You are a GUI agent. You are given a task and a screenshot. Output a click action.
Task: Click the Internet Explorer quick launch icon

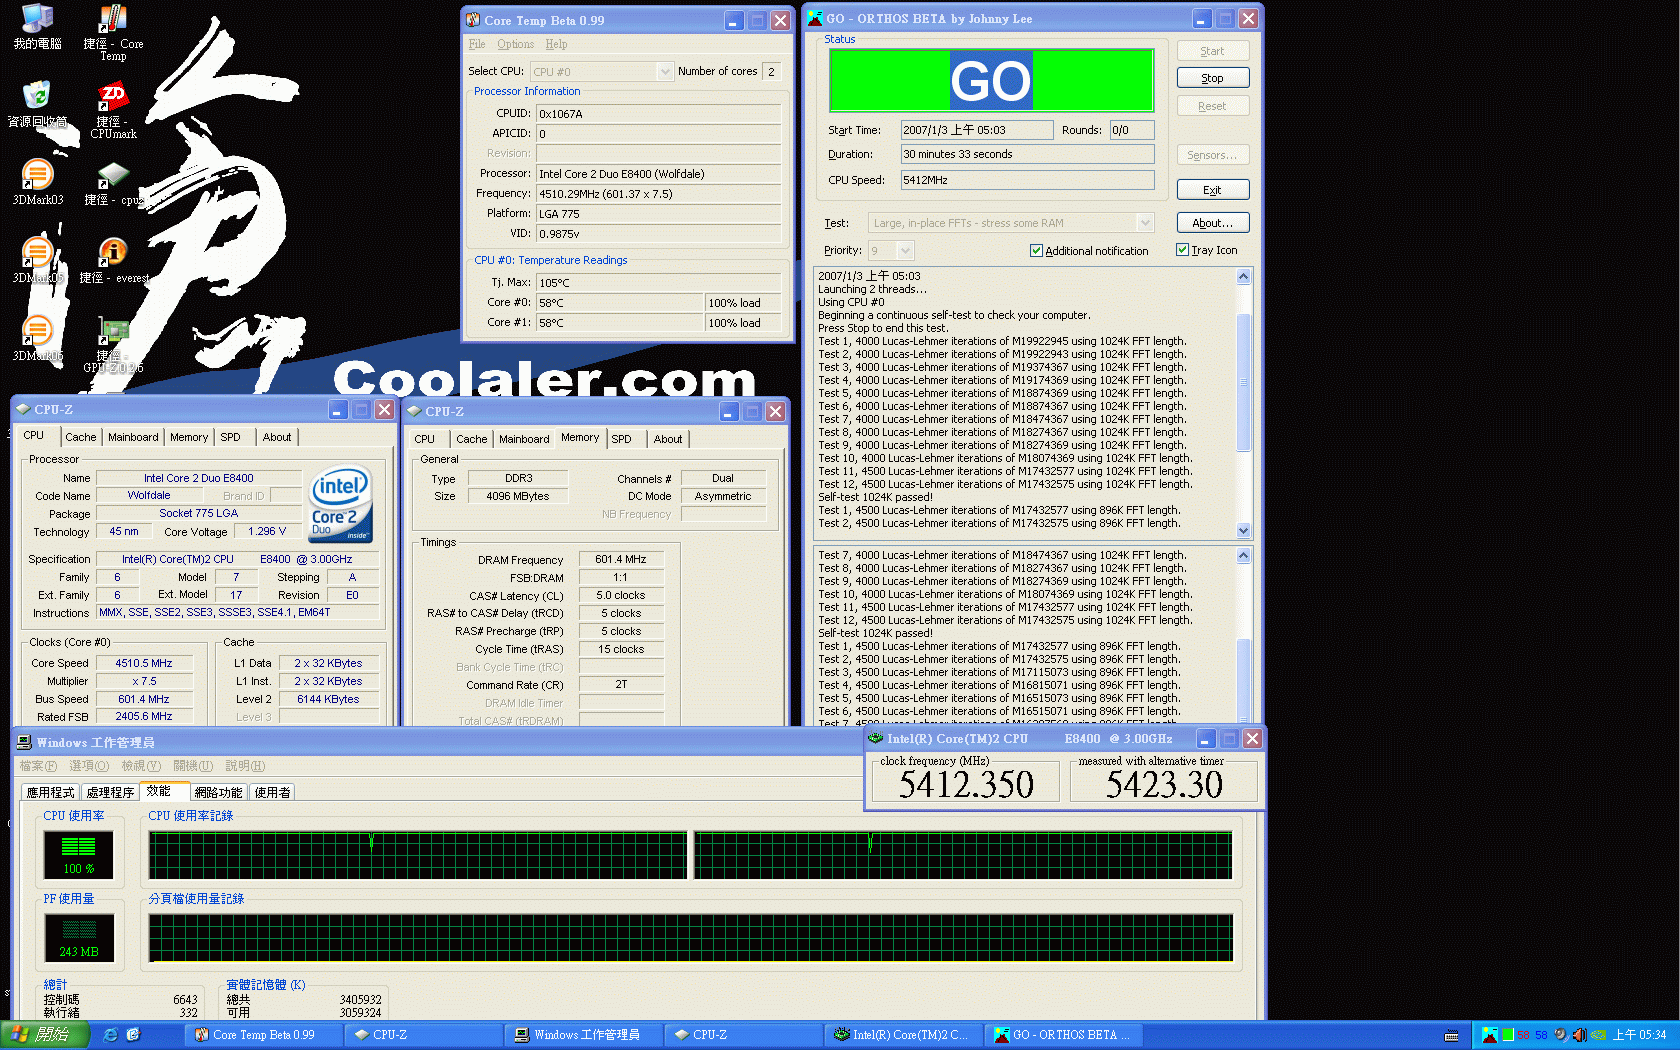click(110, 1035)
